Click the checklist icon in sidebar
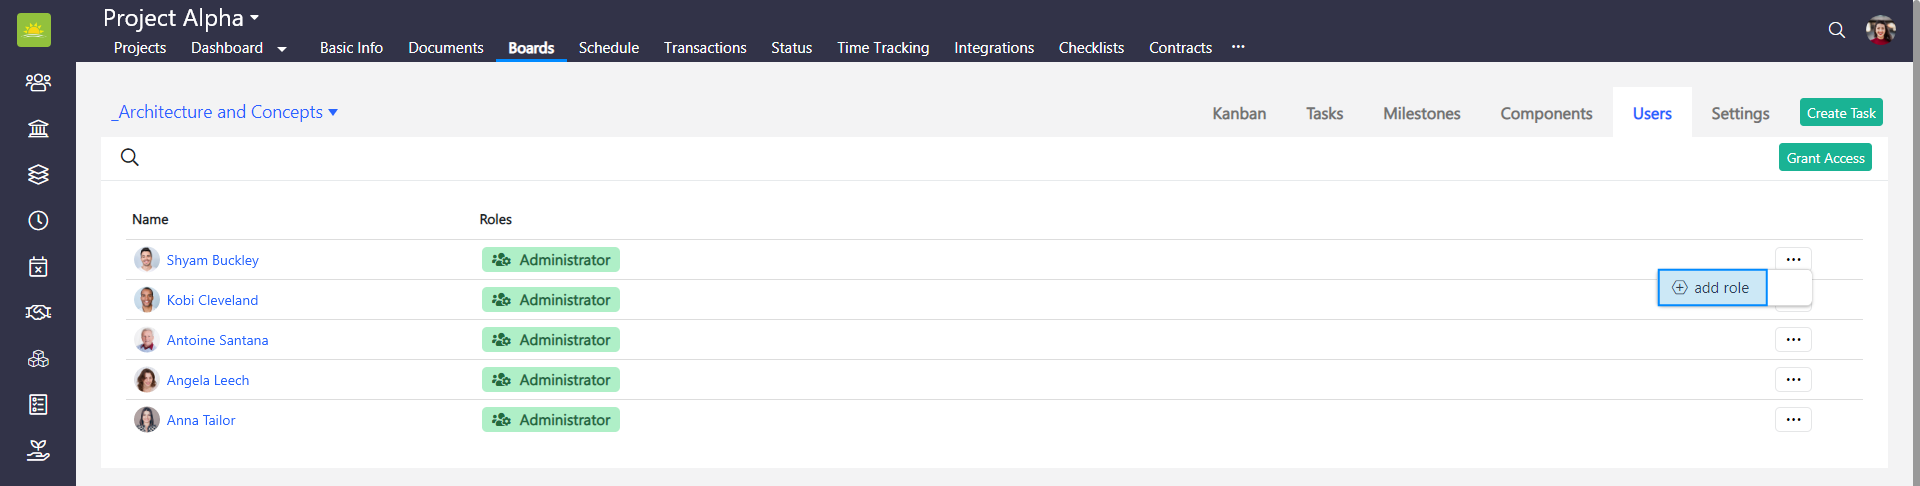The image size is (1920, 486). coord(38,404)
